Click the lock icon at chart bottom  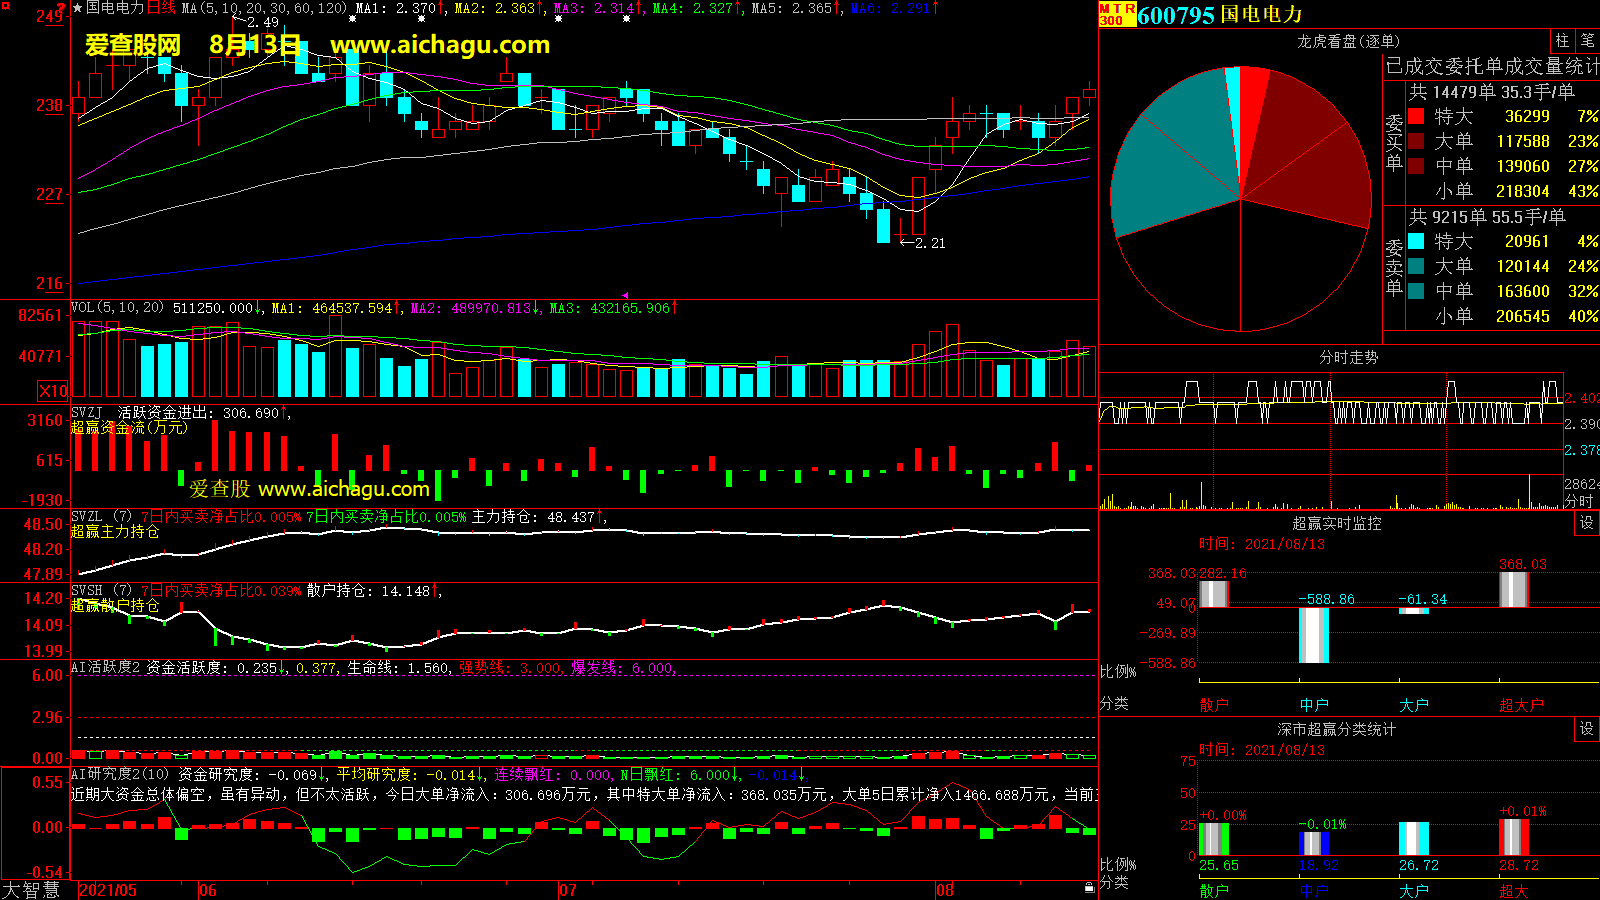1089,887
